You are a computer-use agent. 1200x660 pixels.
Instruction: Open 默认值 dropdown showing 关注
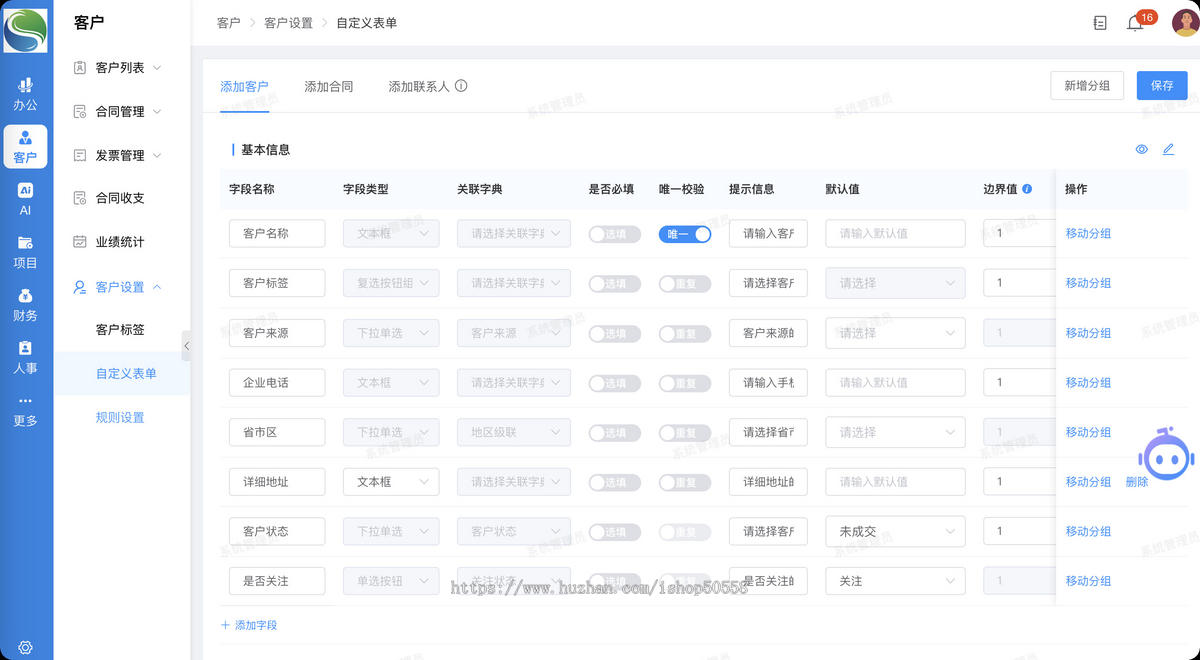[x=895, y=581]
